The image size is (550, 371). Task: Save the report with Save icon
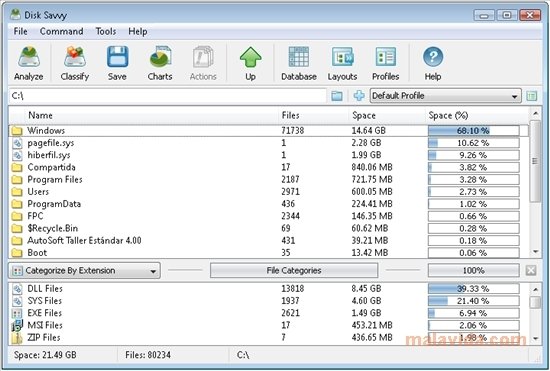[117, 63]
